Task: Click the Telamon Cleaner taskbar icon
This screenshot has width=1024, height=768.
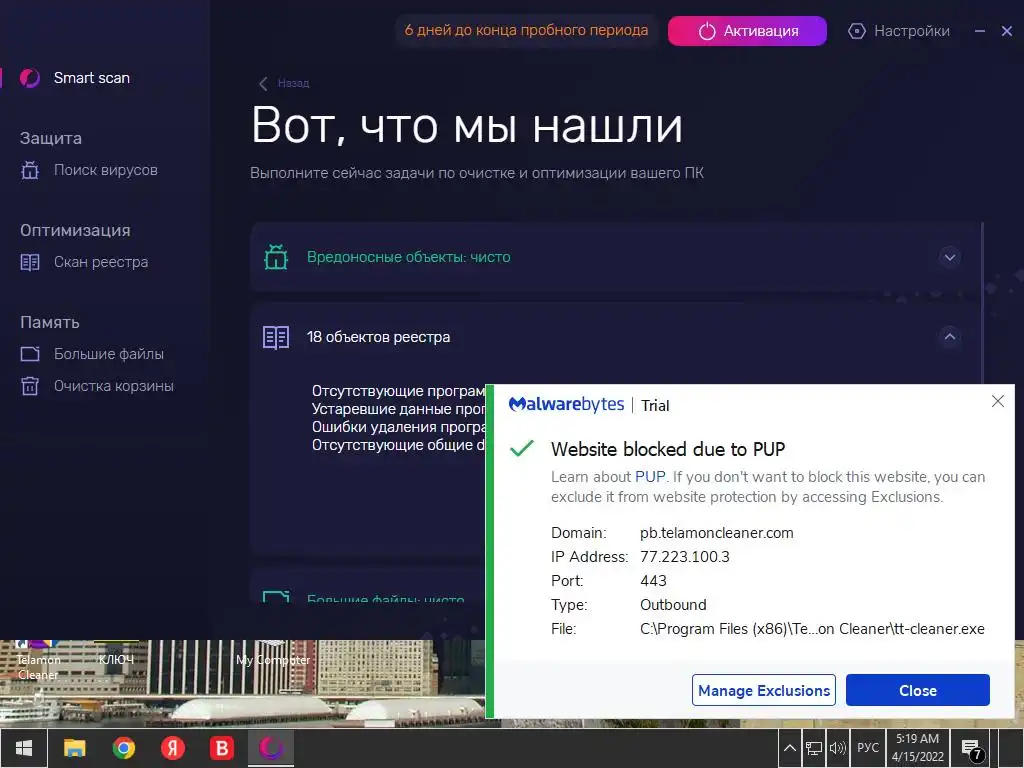Action: point(271,748)
